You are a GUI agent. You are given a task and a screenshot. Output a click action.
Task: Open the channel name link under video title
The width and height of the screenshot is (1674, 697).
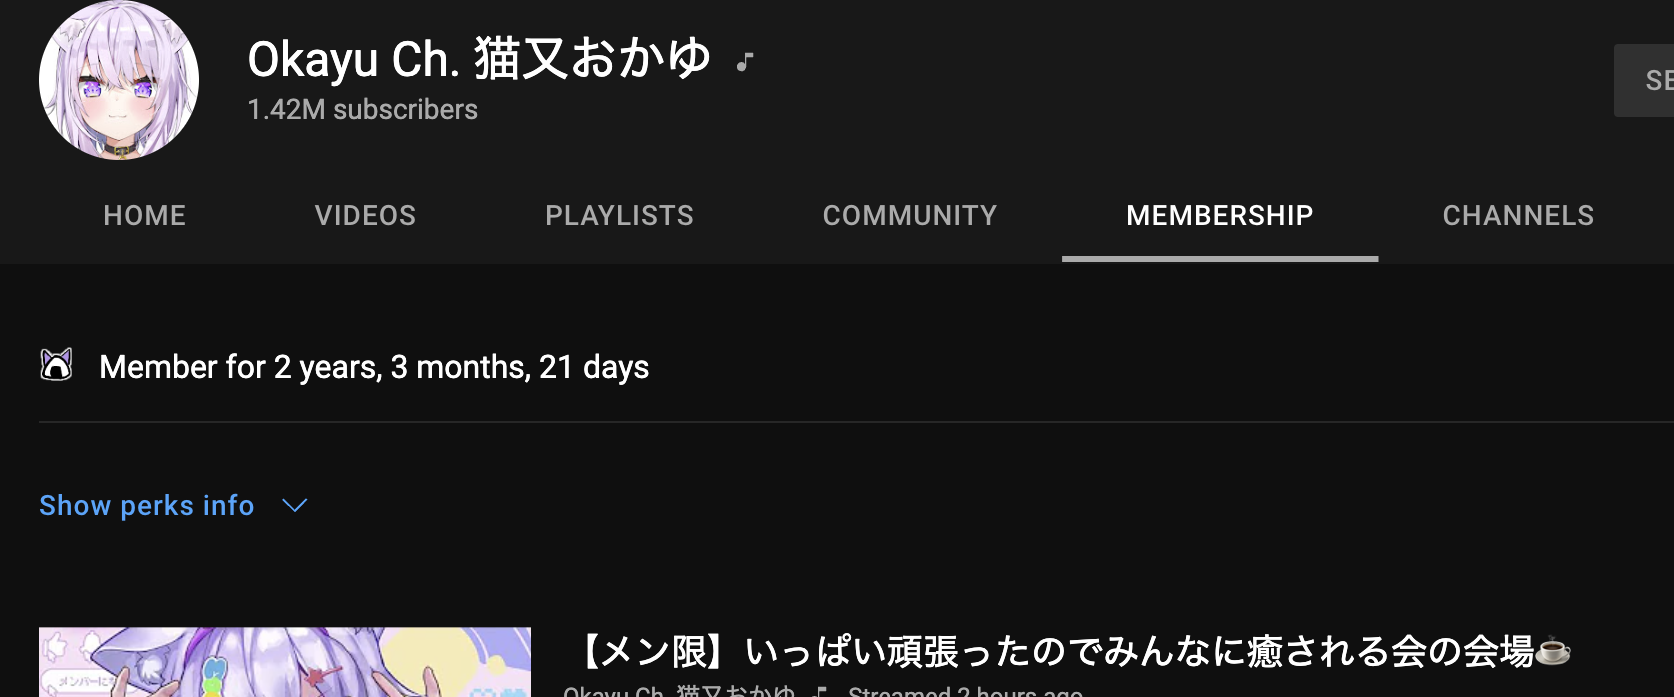coord(679,691)
